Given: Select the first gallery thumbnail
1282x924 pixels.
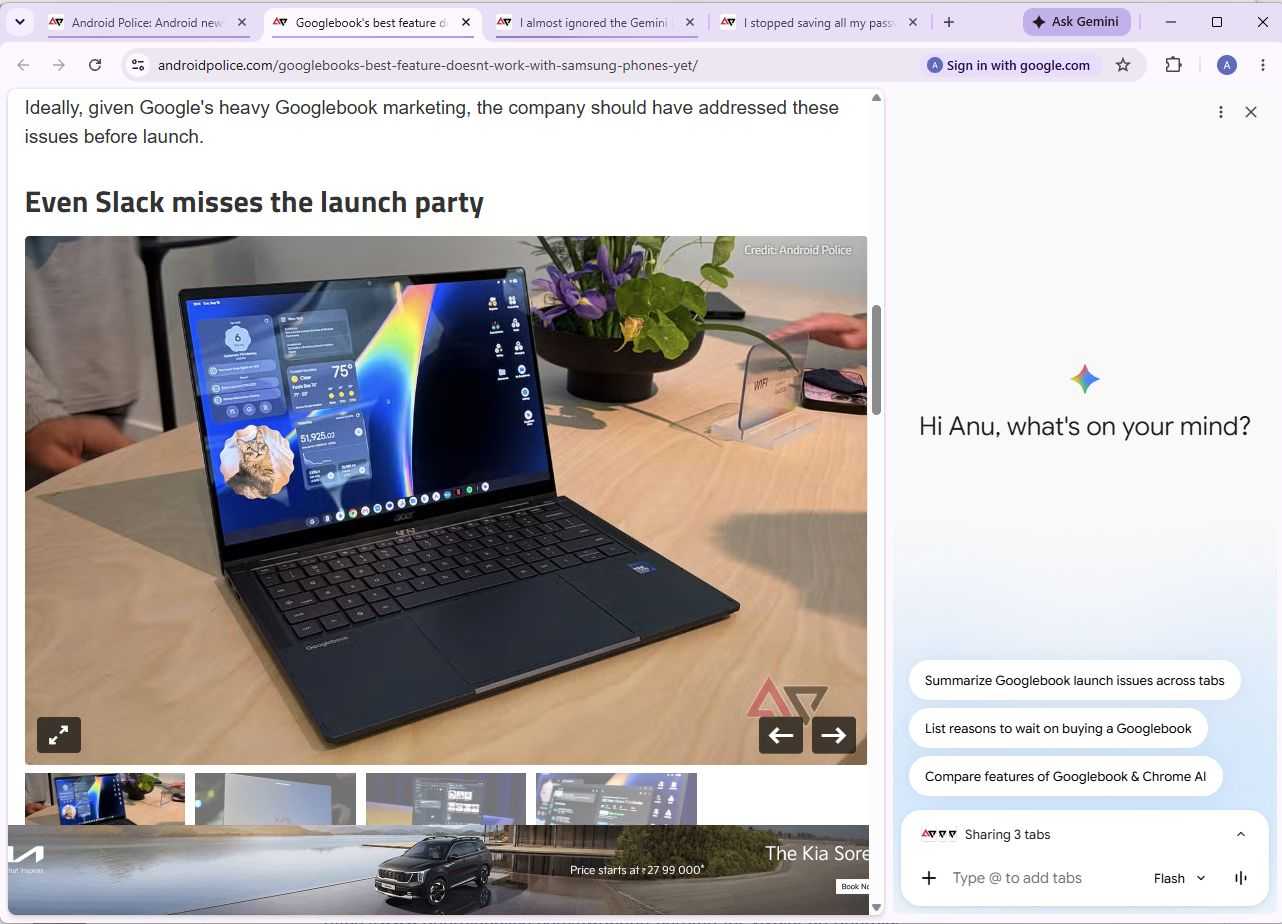Looking at the screenshot, I should click(x=105, y=799).
